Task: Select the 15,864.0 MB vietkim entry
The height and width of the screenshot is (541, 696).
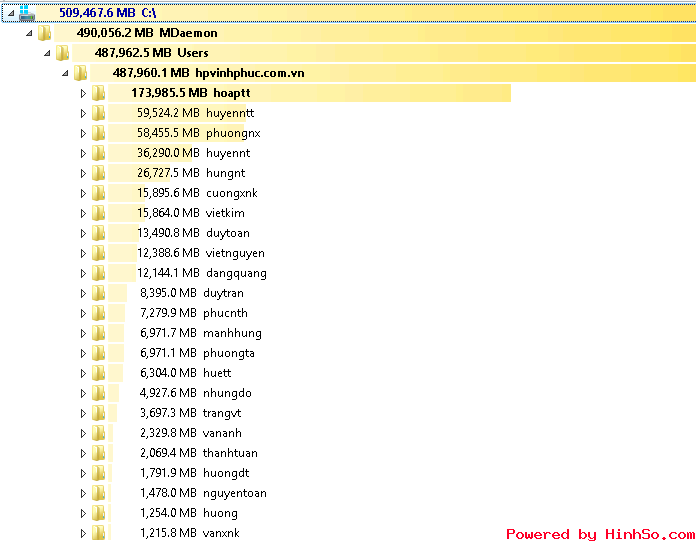Action: click(x=190, y=213)
